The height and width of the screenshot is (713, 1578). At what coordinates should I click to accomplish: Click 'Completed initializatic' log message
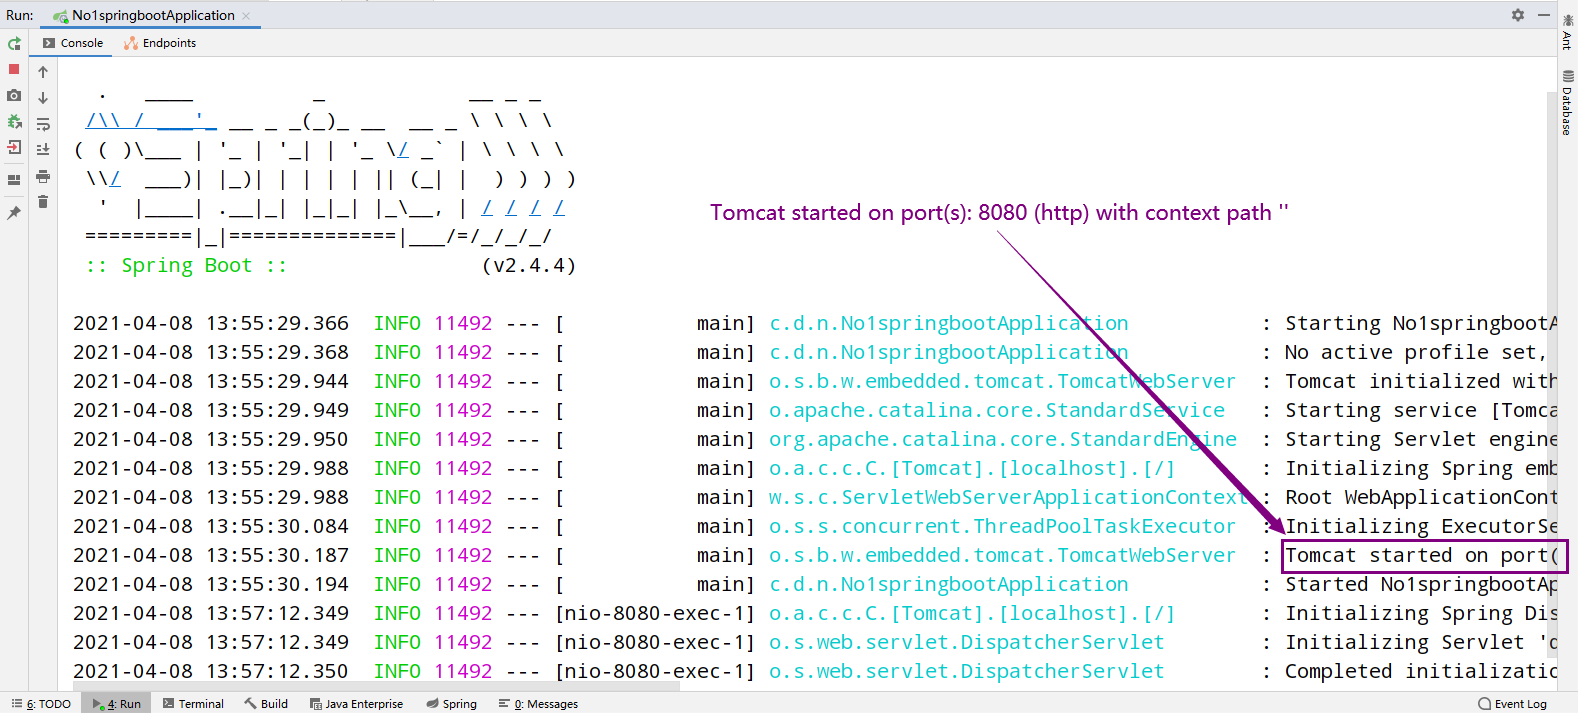pos(1420,671)
